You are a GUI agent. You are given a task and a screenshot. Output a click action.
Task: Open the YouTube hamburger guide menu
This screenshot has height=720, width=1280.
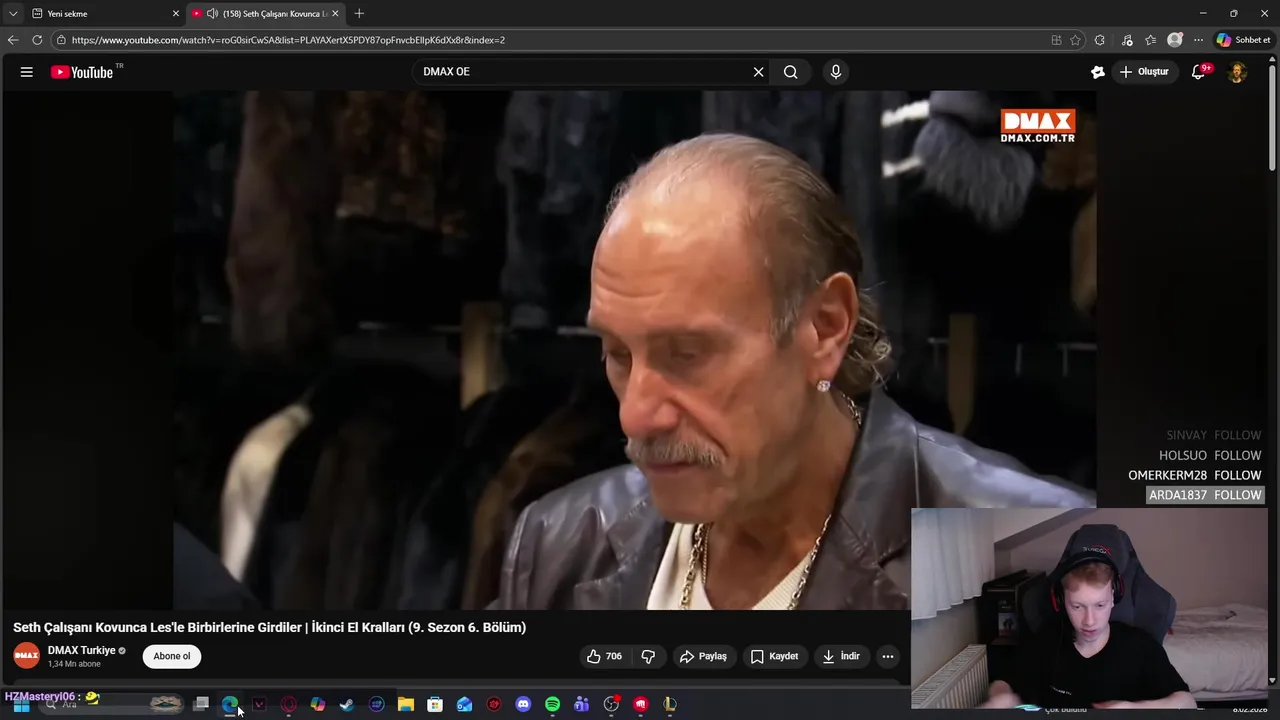coord(27,72)
